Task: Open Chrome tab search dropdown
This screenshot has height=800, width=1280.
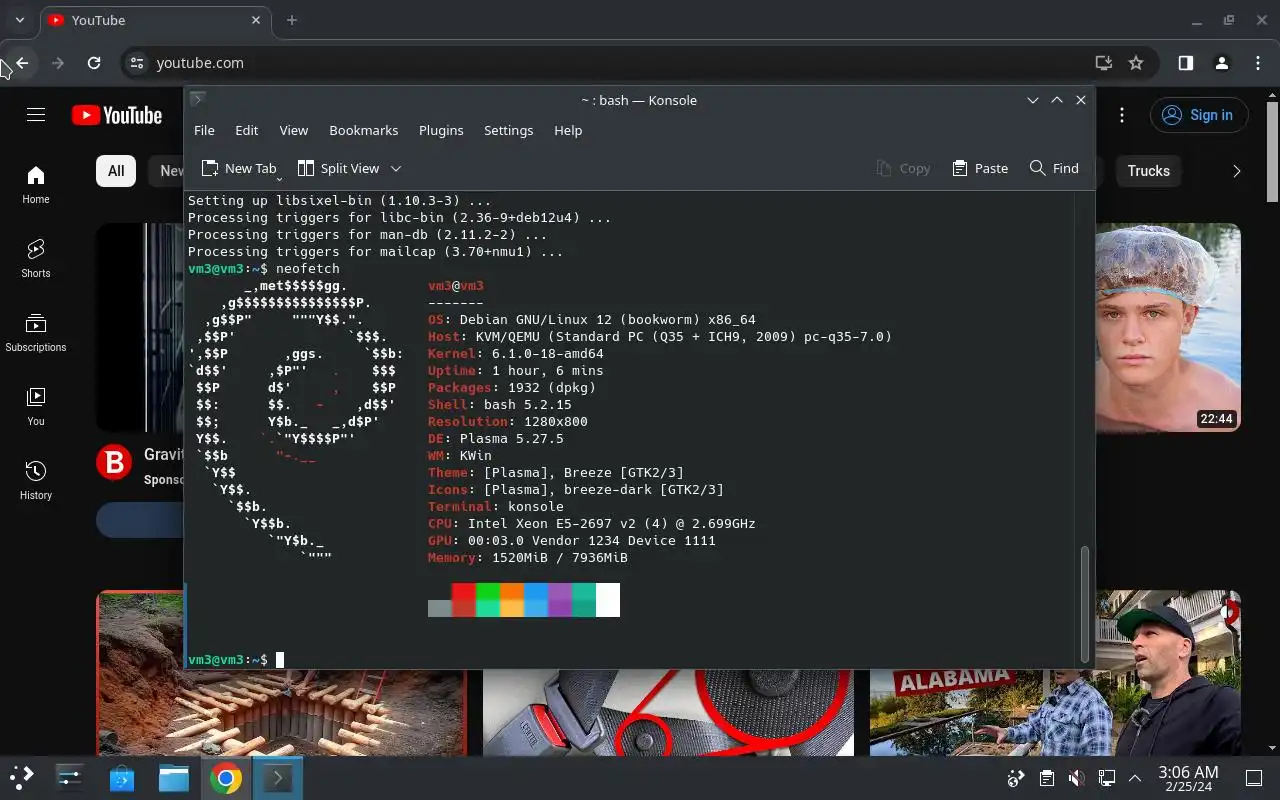Action: (x=19, y=20)
